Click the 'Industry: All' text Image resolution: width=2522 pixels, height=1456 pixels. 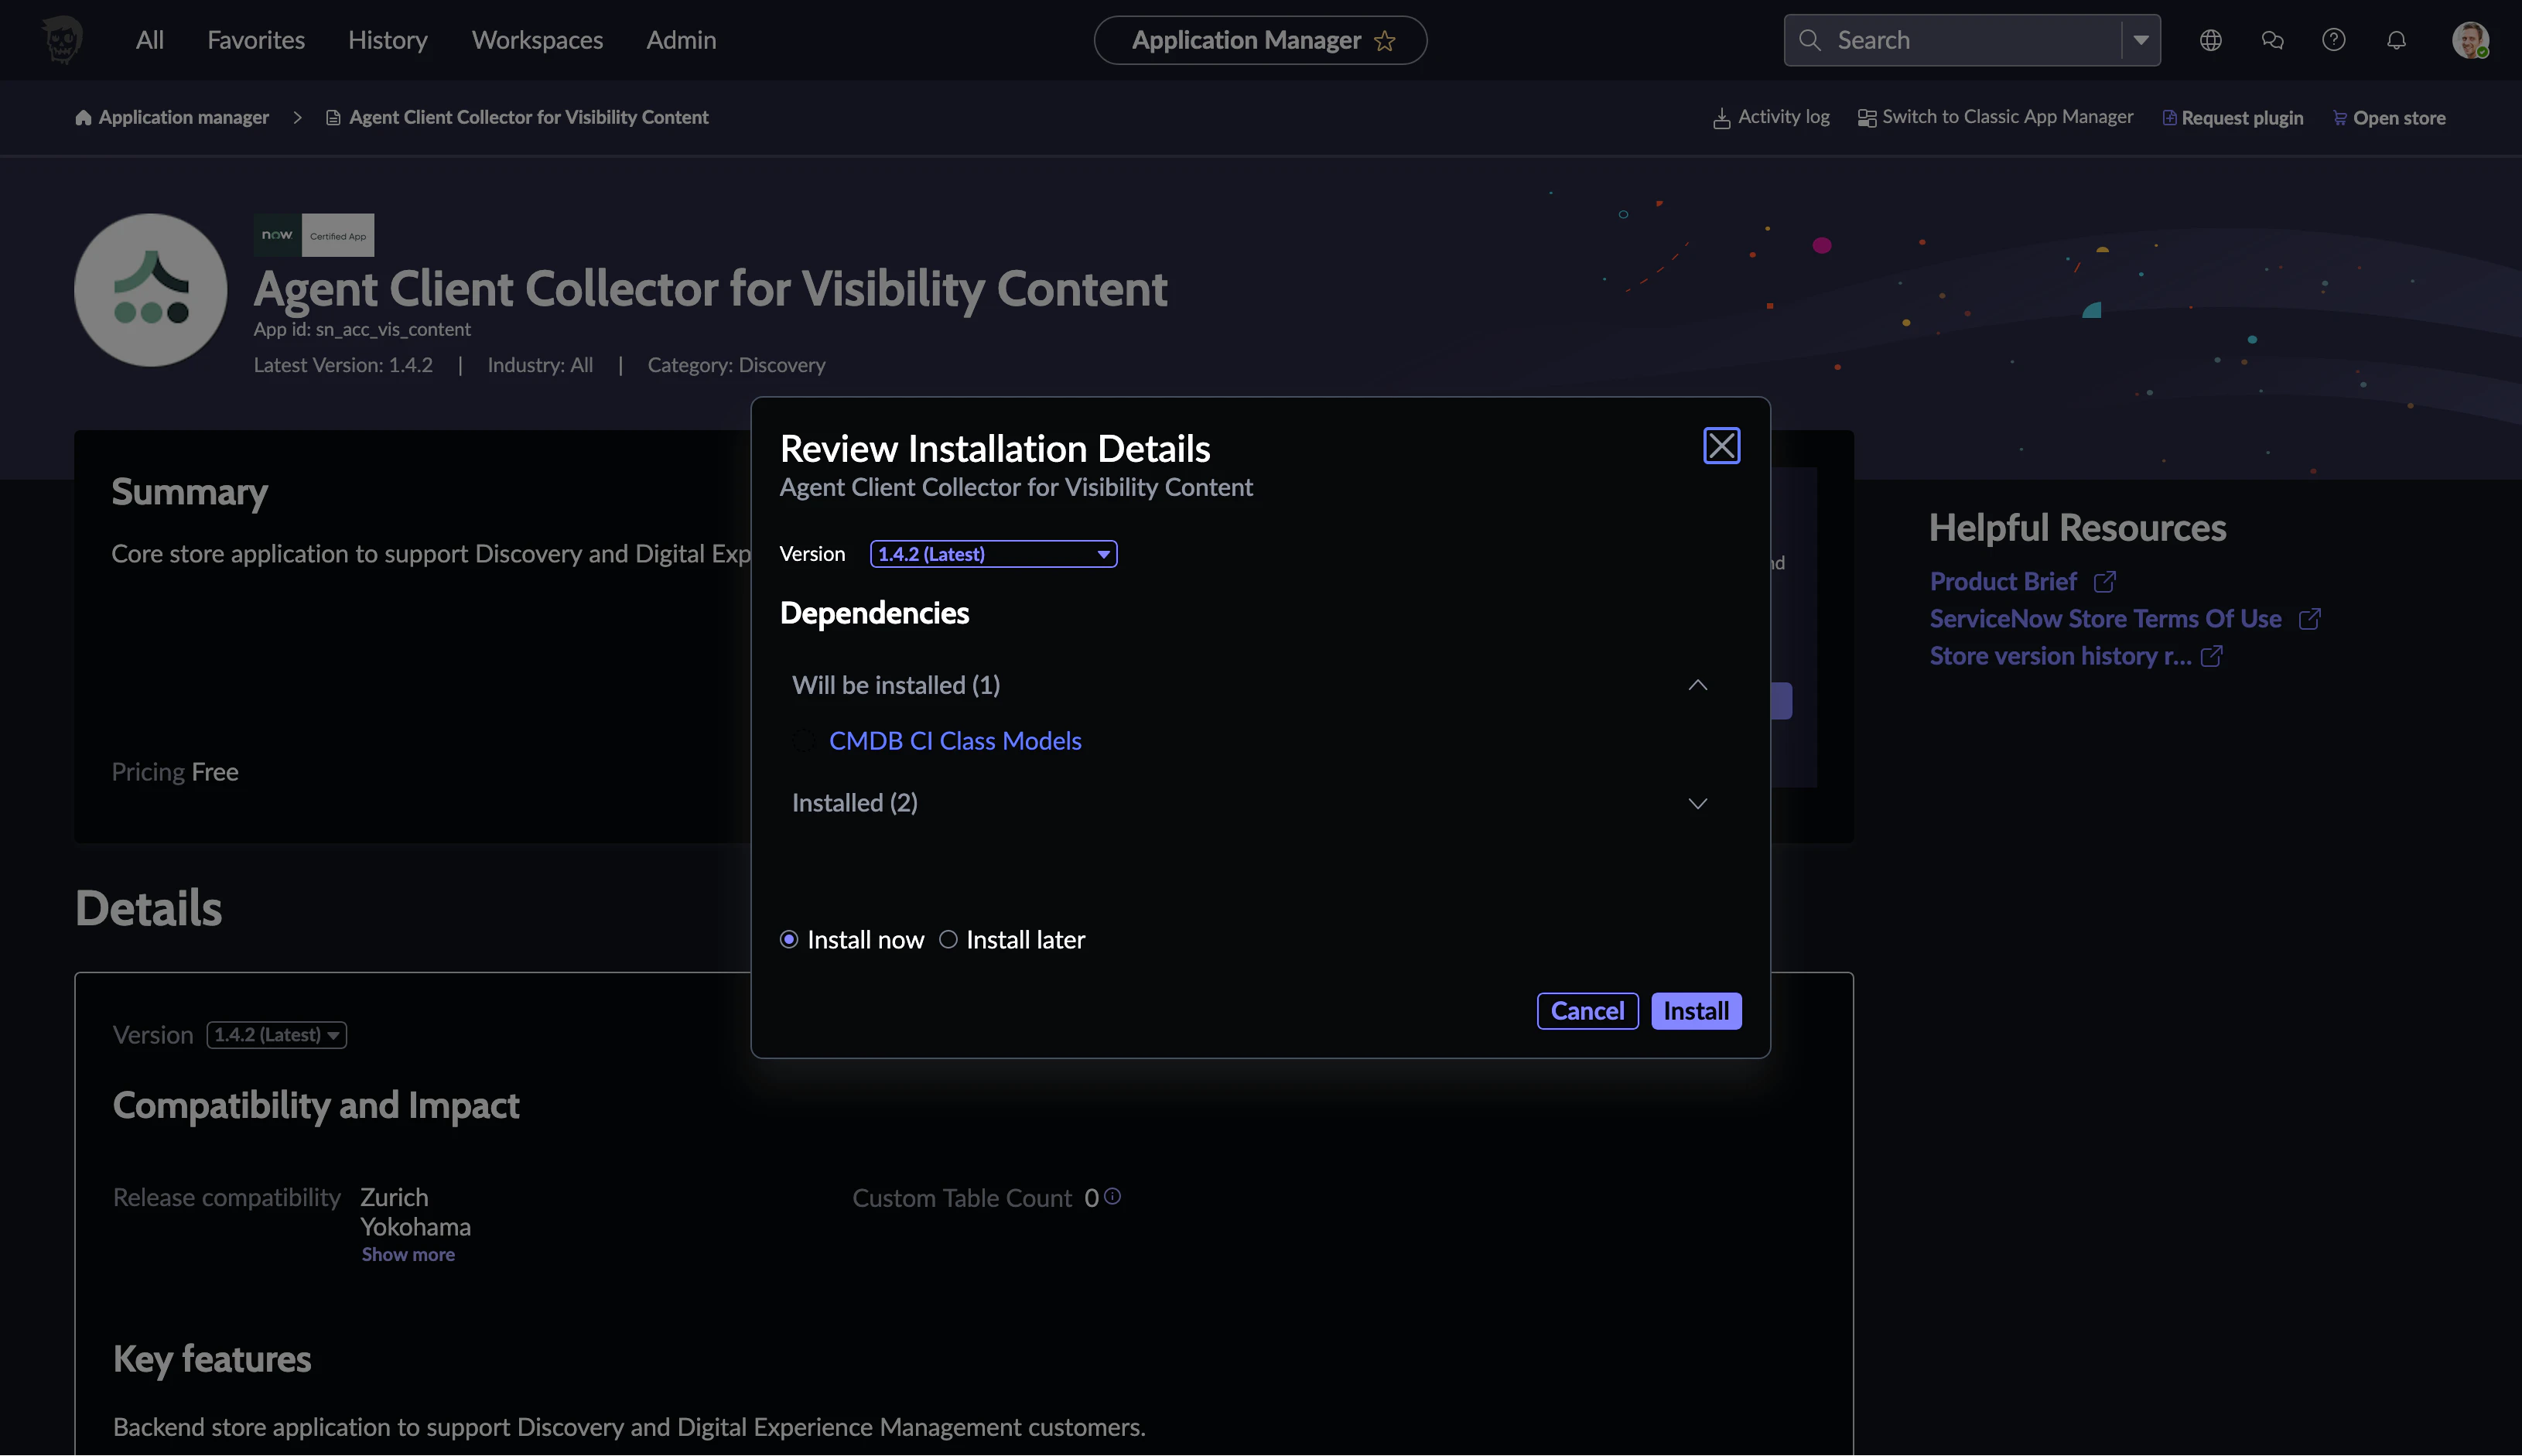pos(540,365)
